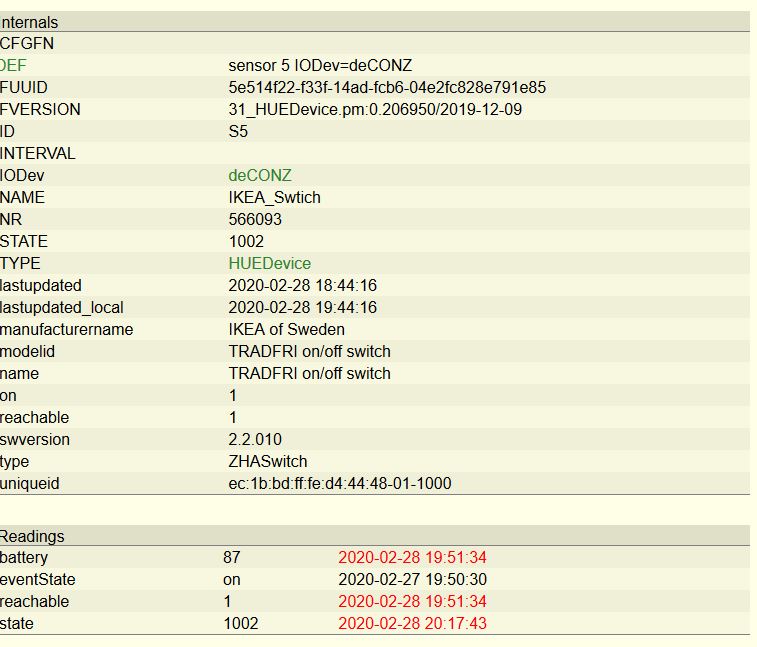Click the NR value 566093
757x647 pixels.
[x=255, y=219]
